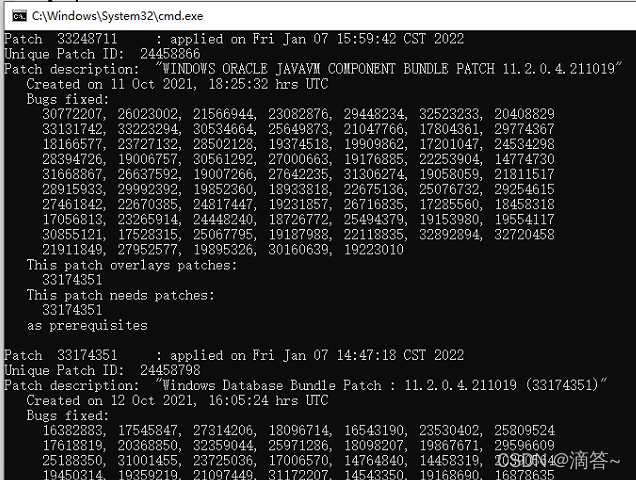Click bug number 17804361
636x480 pixels.
[x=449, y=129]
